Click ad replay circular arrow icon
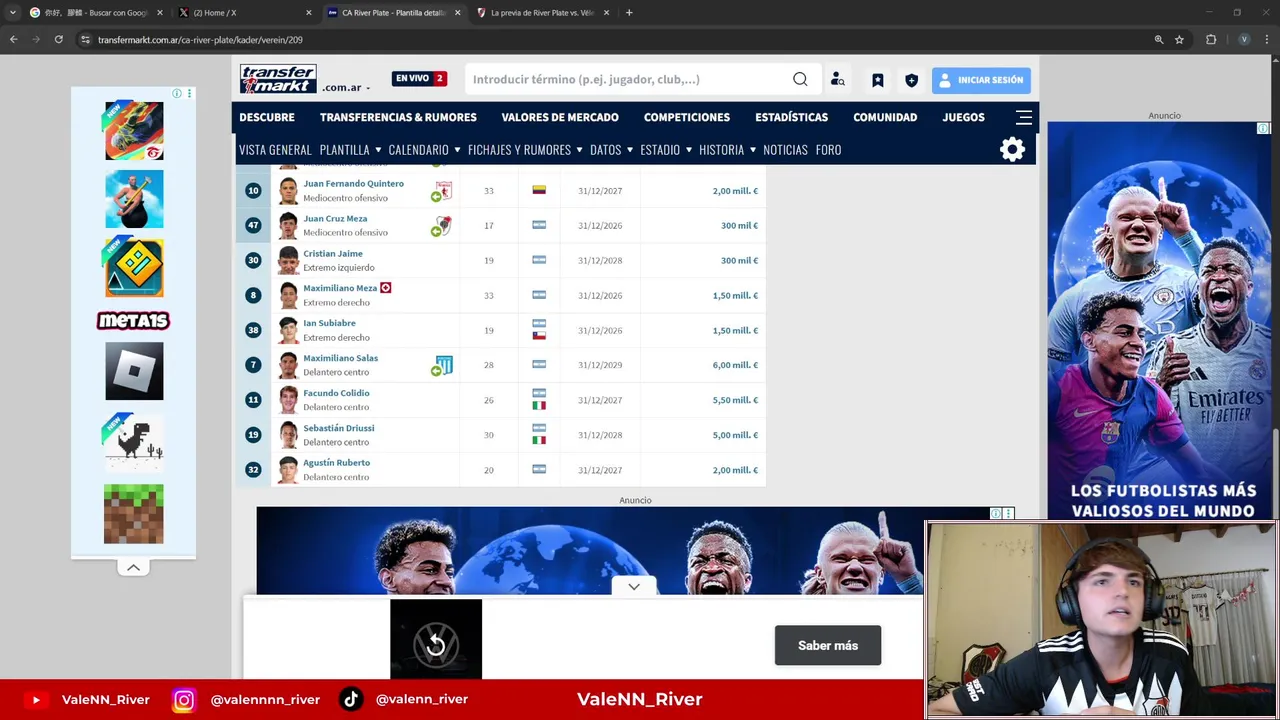 [x=436, y=646]
